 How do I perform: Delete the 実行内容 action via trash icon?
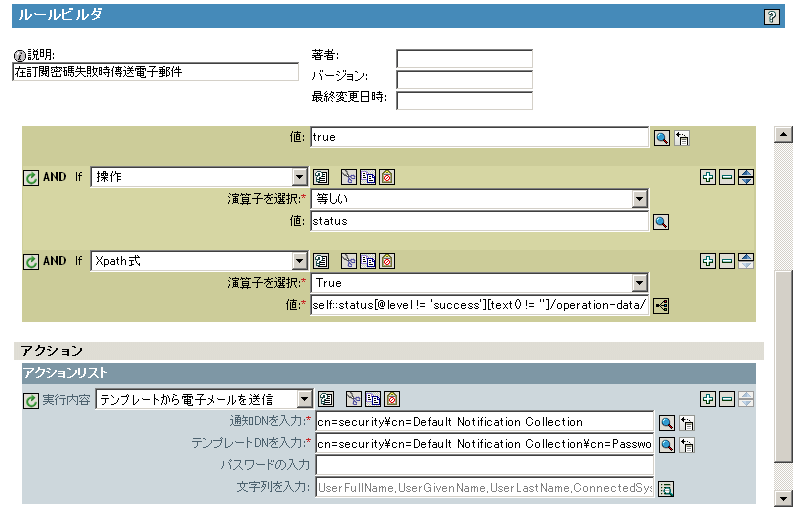click(392, 399)
